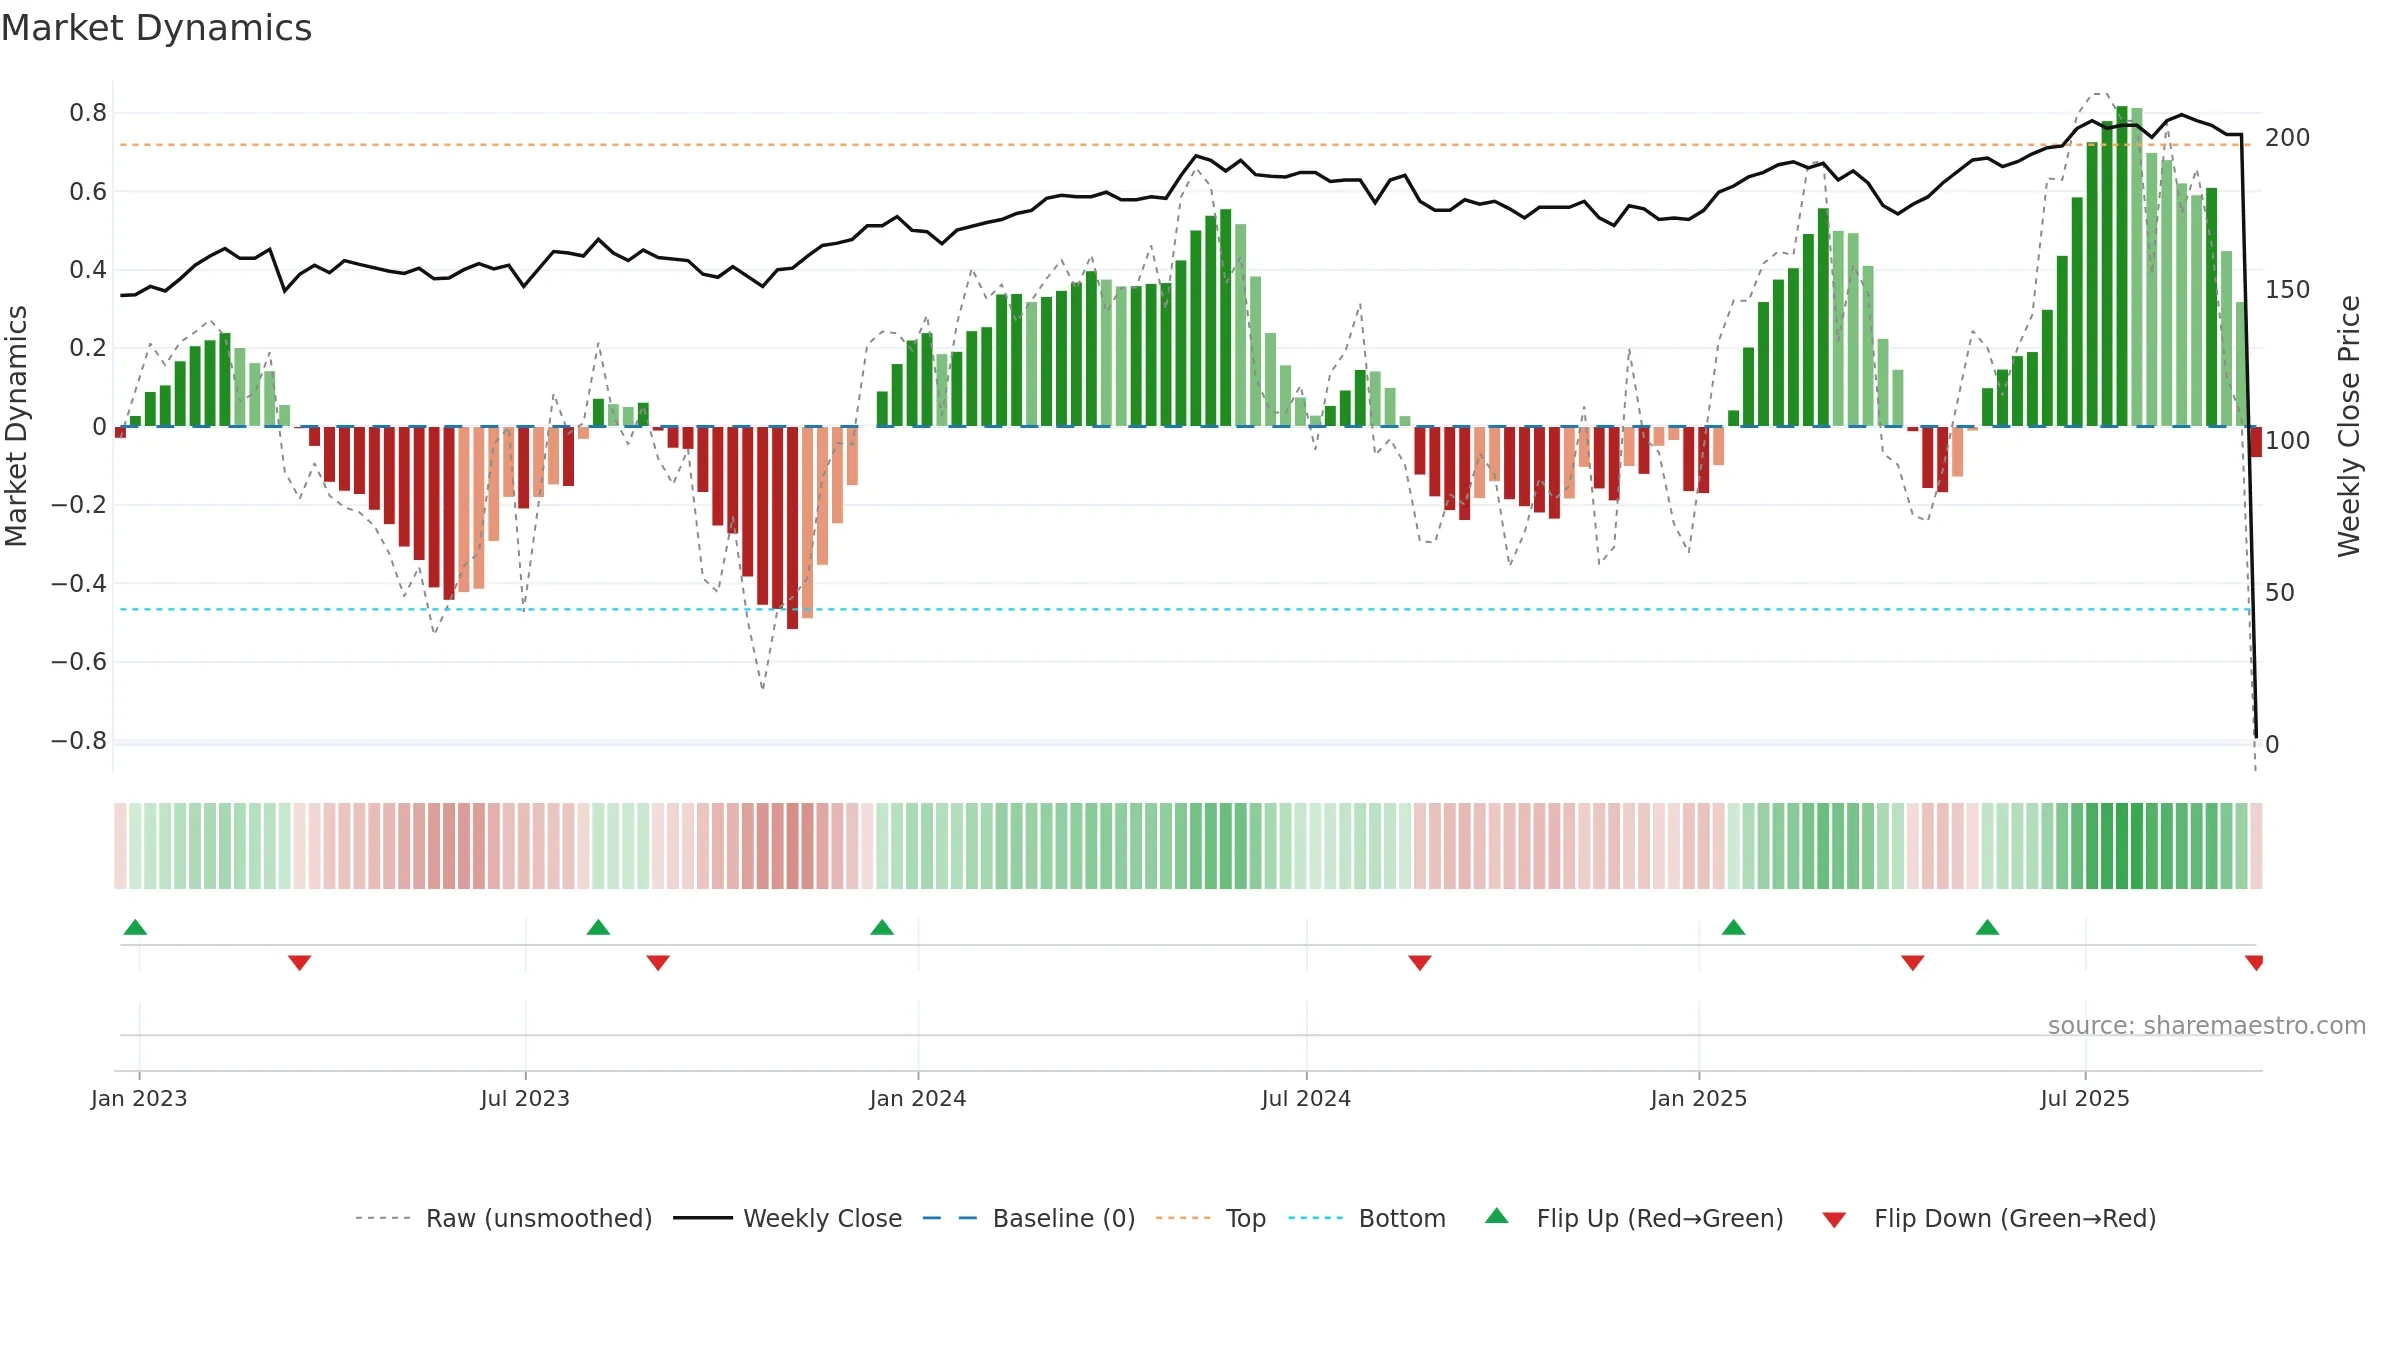This screenshot has width=2400, height=1350.
Task: Click the red triangle icon in the legend
Action: [x=1834, y=1220]
